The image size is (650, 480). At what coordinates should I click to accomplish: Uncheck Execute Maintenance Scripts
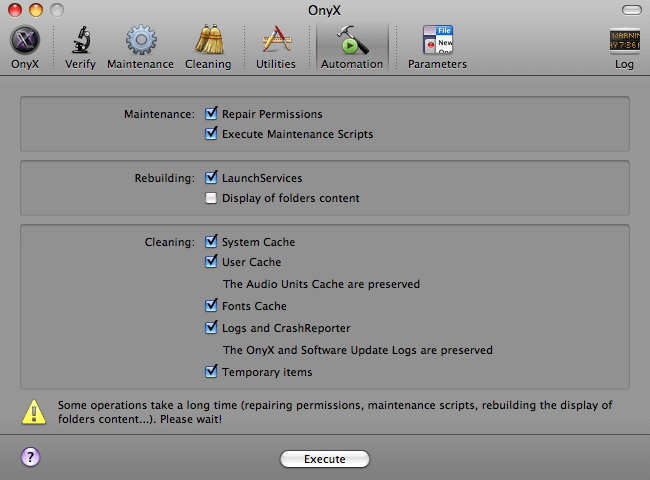[211, 133]
